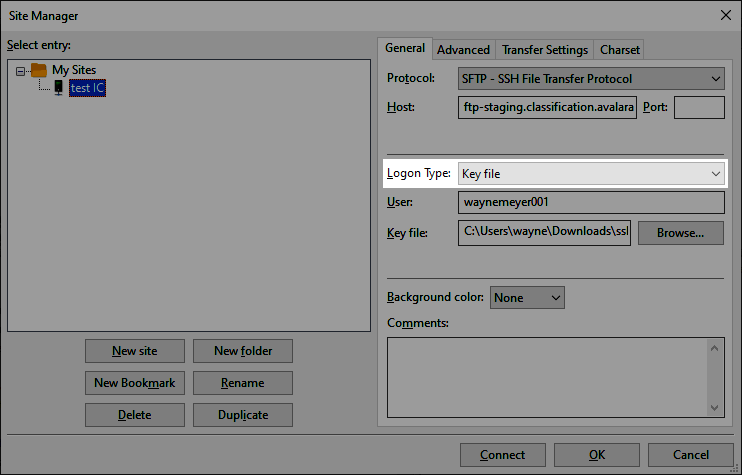Click the My Sites folder icon
The height and width of the screenshot is (475, 742).
pos(39,70)
